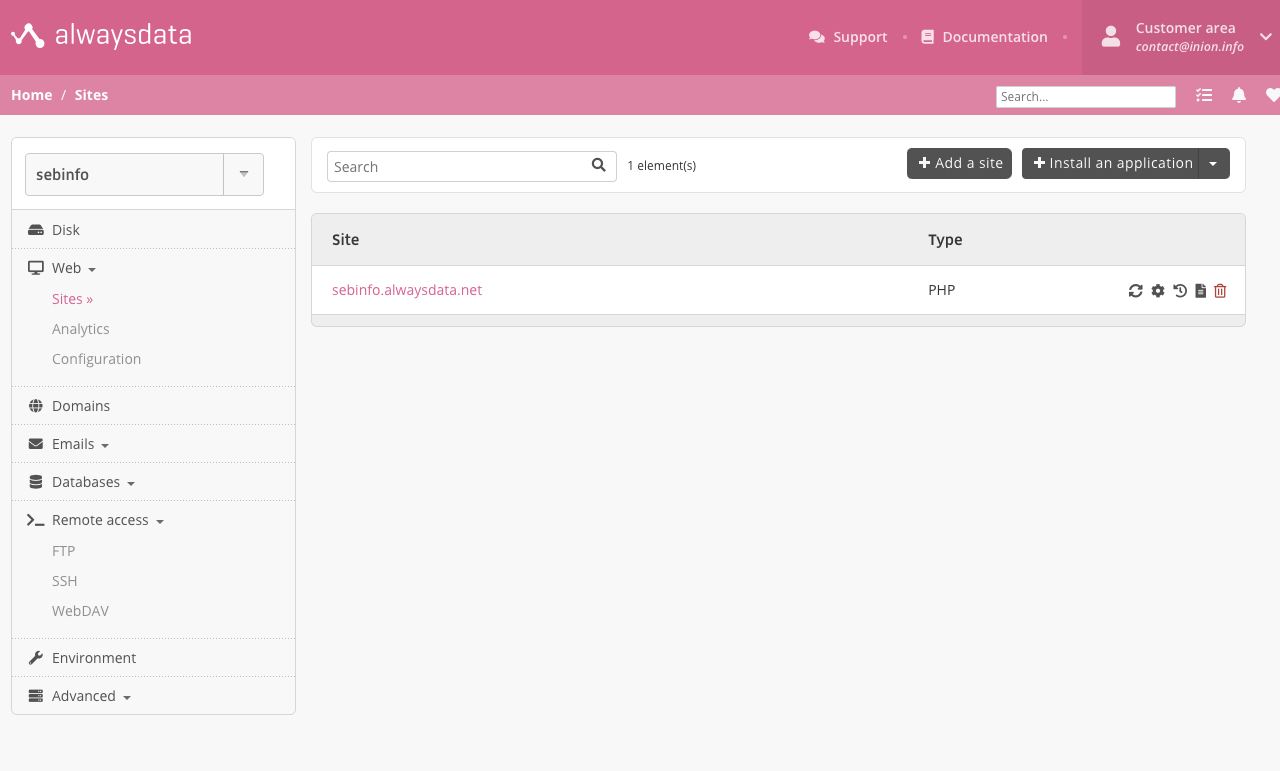The width and height of the screenshot is (1280, 771).
Task: Open site settings gear icon
Action: click(x=1158, y=291)
